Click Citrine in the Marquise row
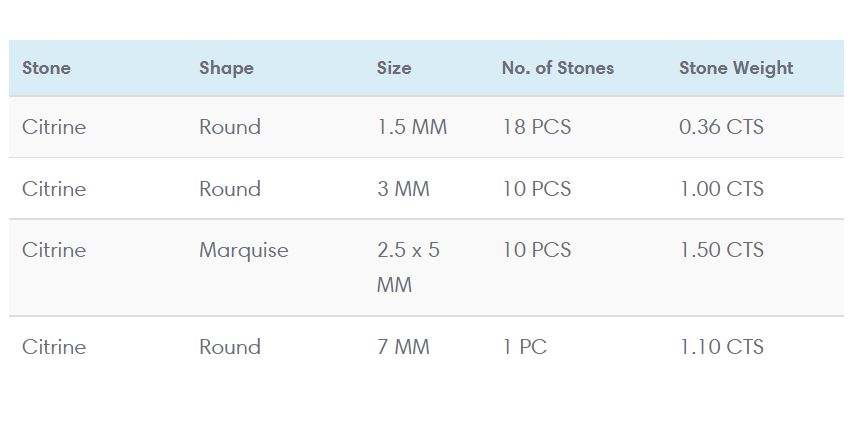856x430 pixels. pyautogui.click(x=54, y=250)
